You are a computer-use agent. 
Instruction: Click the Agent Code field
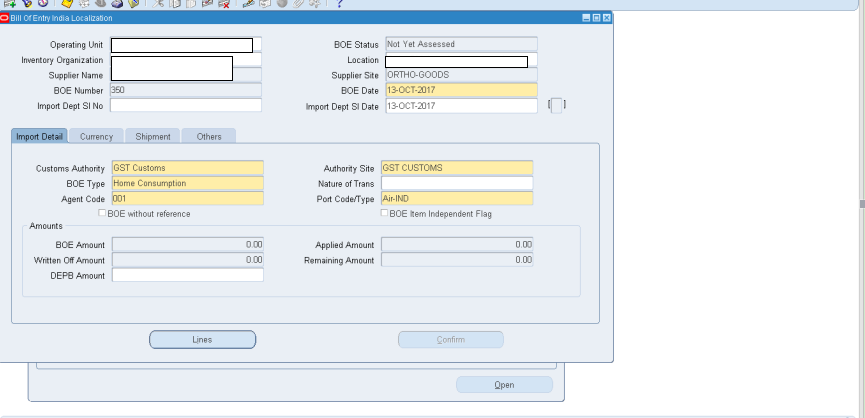click(x=188, y=199)
